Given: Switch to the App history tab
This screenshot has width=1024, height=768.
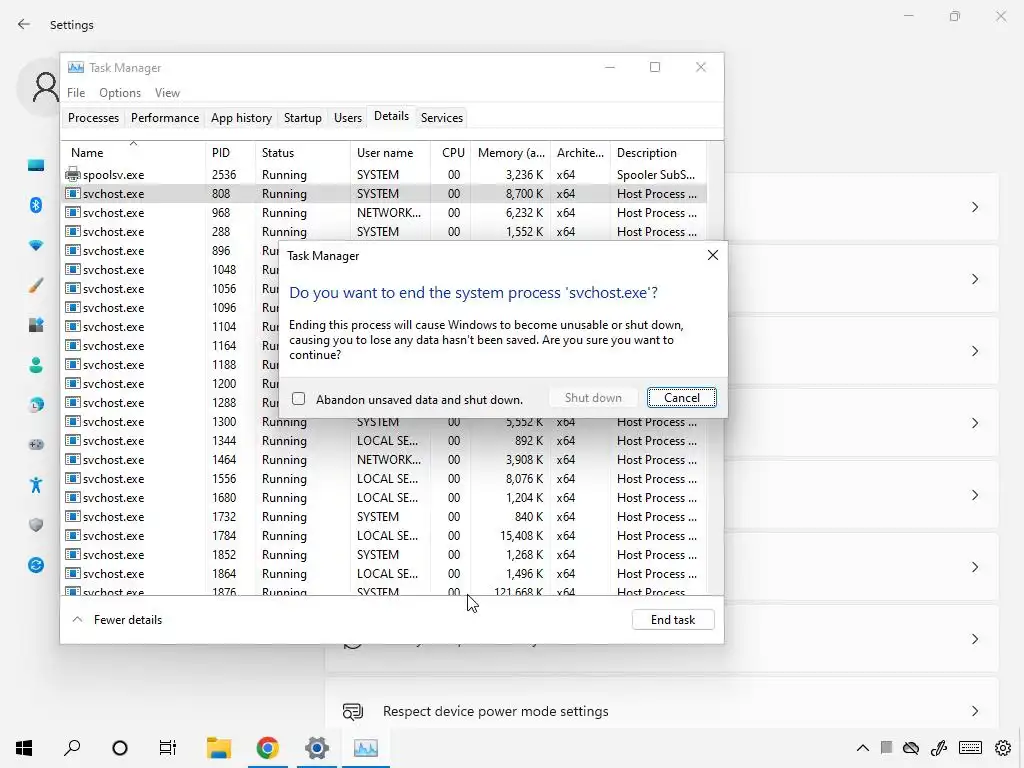Looking at the screenshot, I should (x=241, y=118).
